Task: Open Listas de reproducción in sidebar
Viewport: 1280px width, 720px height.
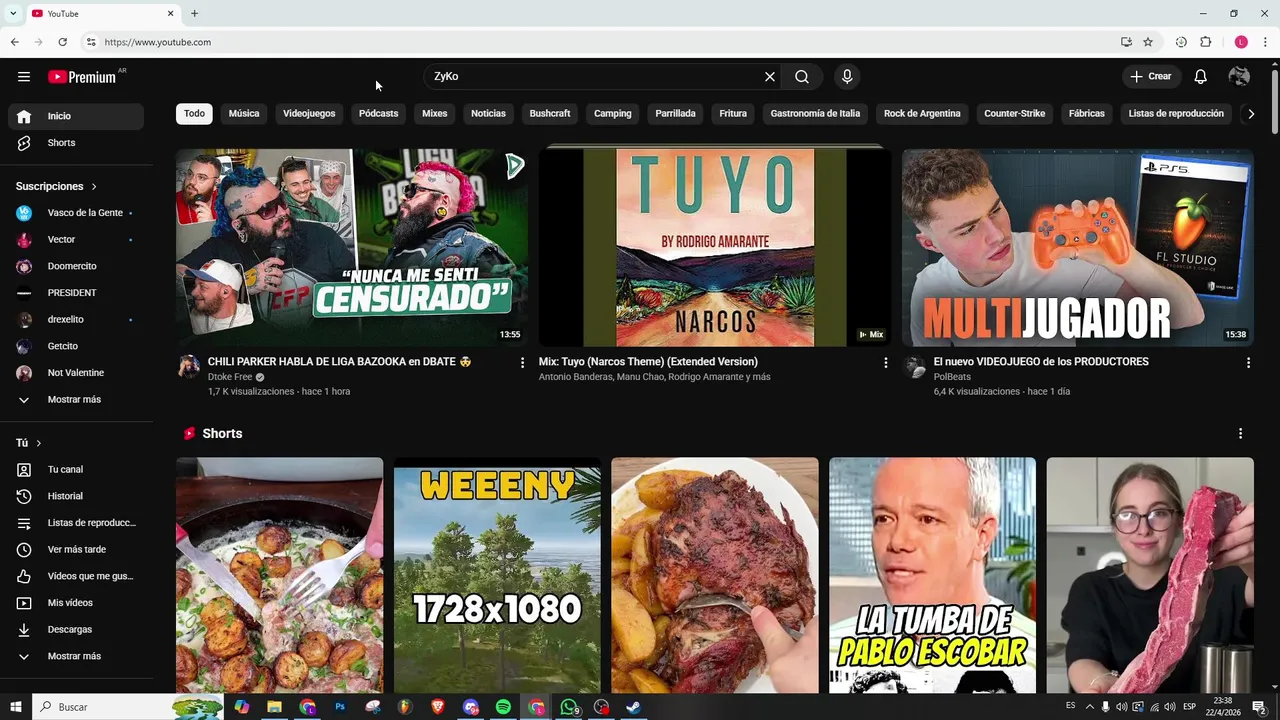Action: [76, 523]
